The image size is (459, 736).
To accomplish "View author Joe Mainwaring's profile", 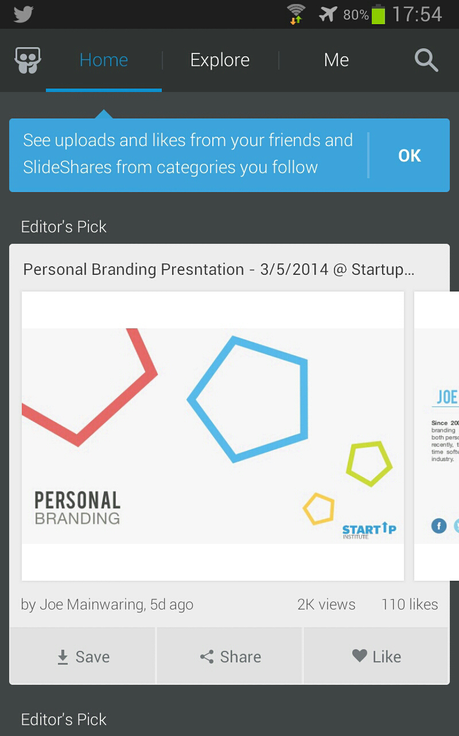I will [107, 605].
